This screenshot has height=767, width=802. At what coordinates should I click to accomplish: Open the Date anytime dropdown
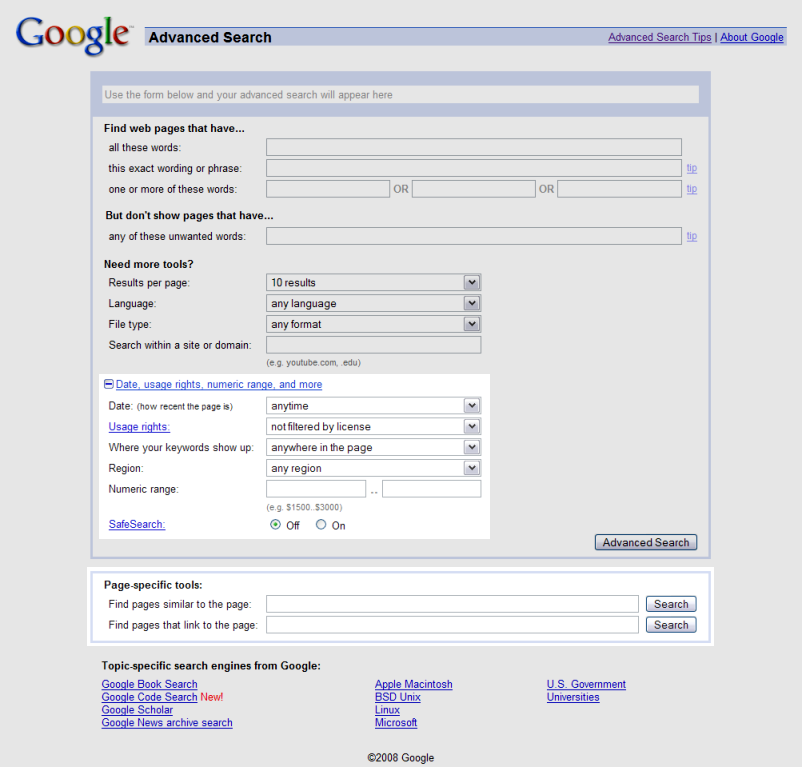click(x=373, y=405)
